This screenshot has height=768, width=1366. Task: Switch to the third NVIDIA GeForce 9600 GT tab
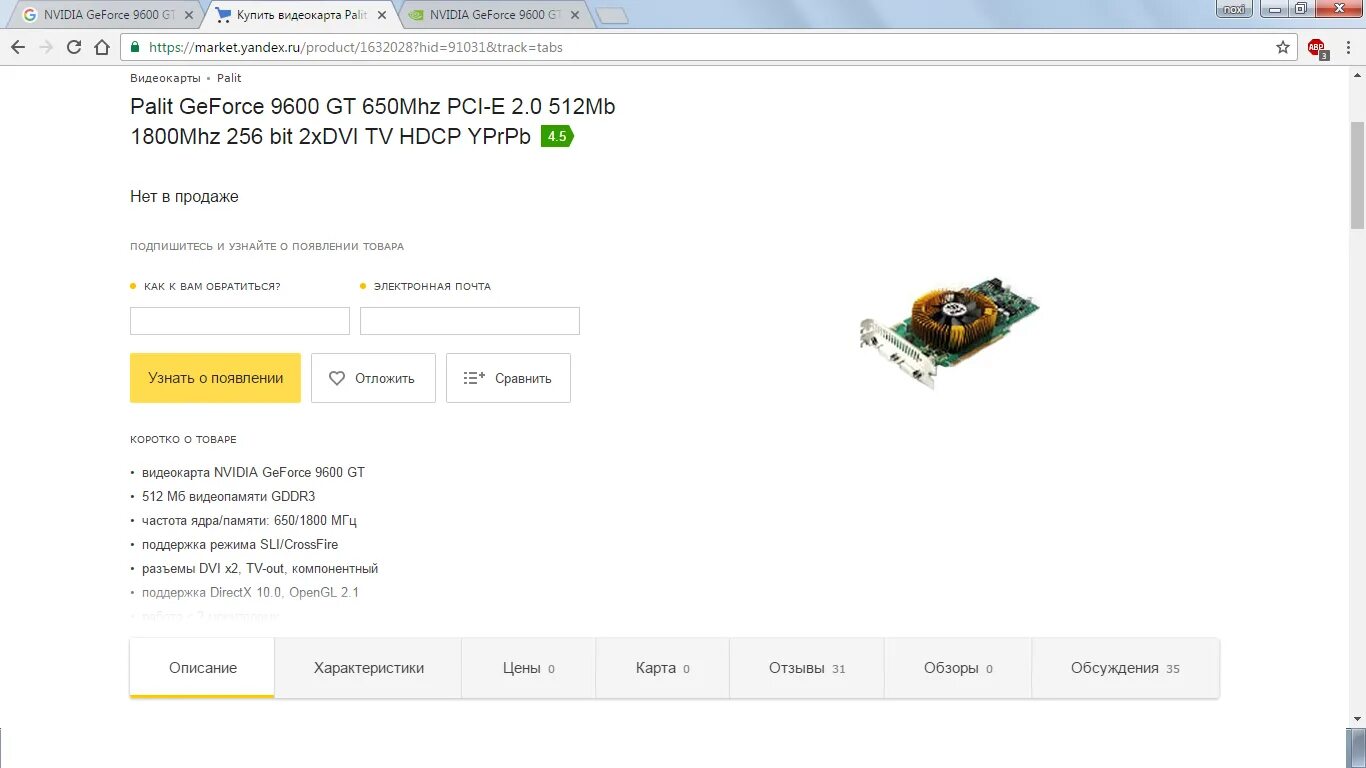point(495,15)
